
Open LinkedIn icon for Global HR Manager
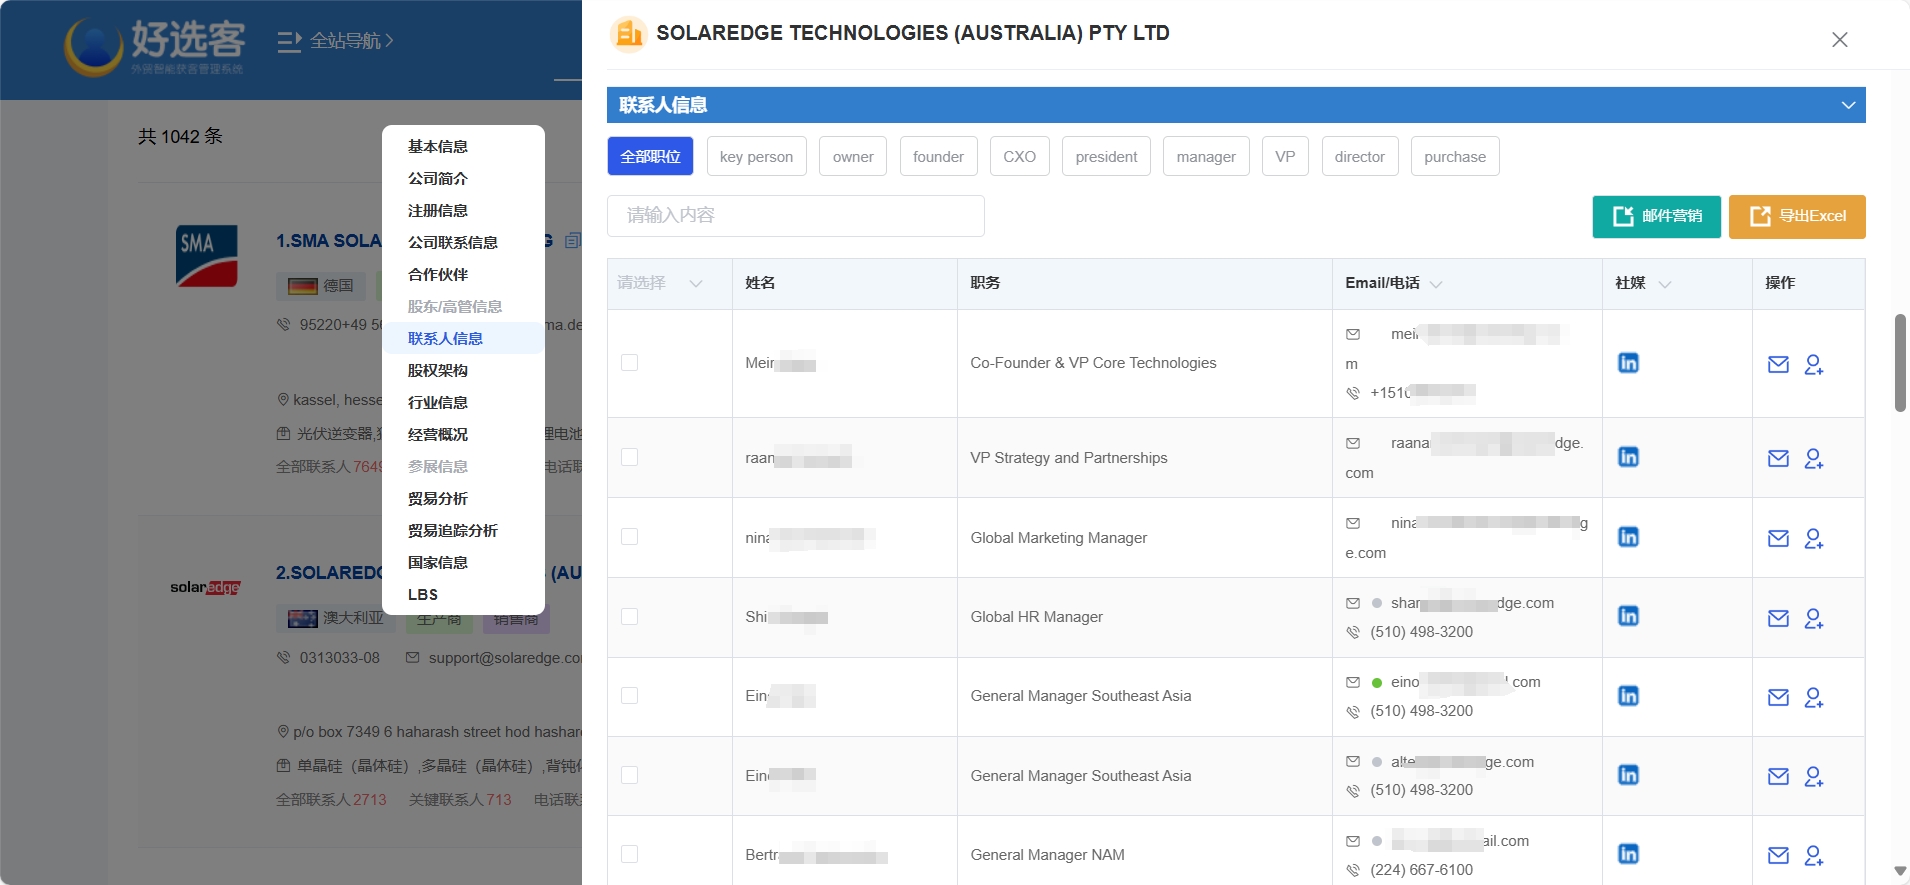tap(1628, 616)
